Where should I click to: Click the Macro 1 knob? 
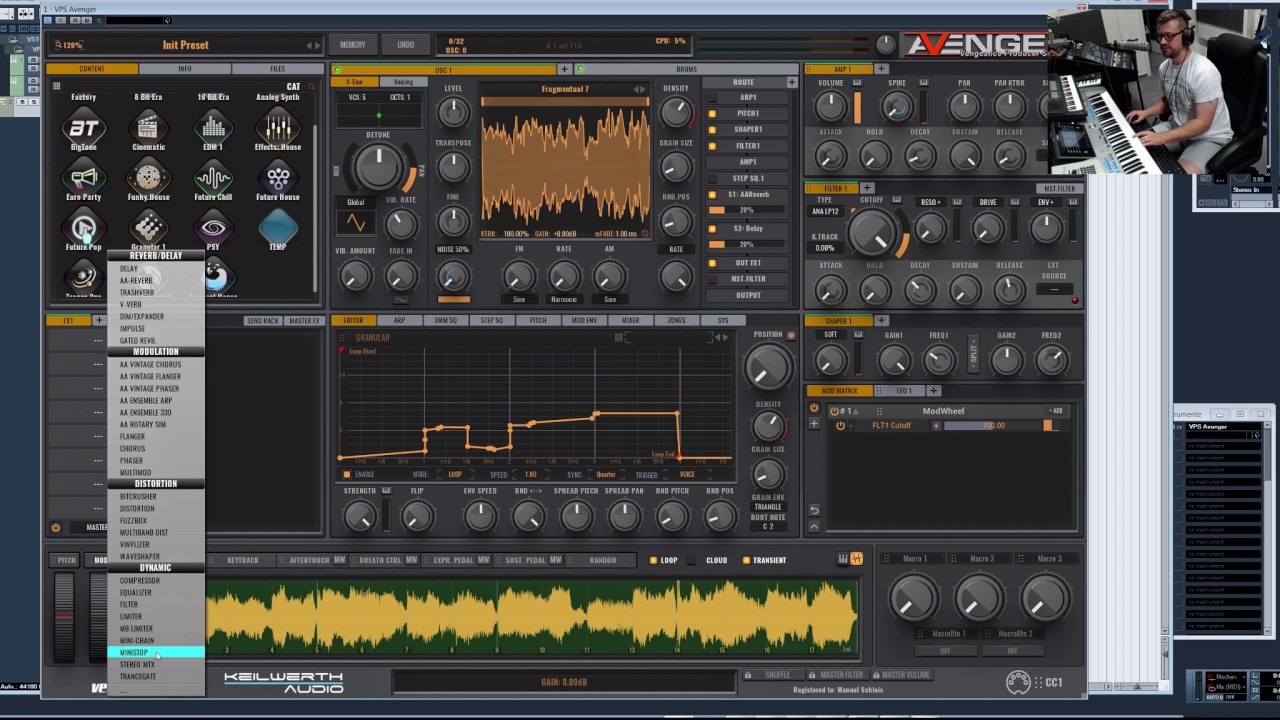coord(914,598)
